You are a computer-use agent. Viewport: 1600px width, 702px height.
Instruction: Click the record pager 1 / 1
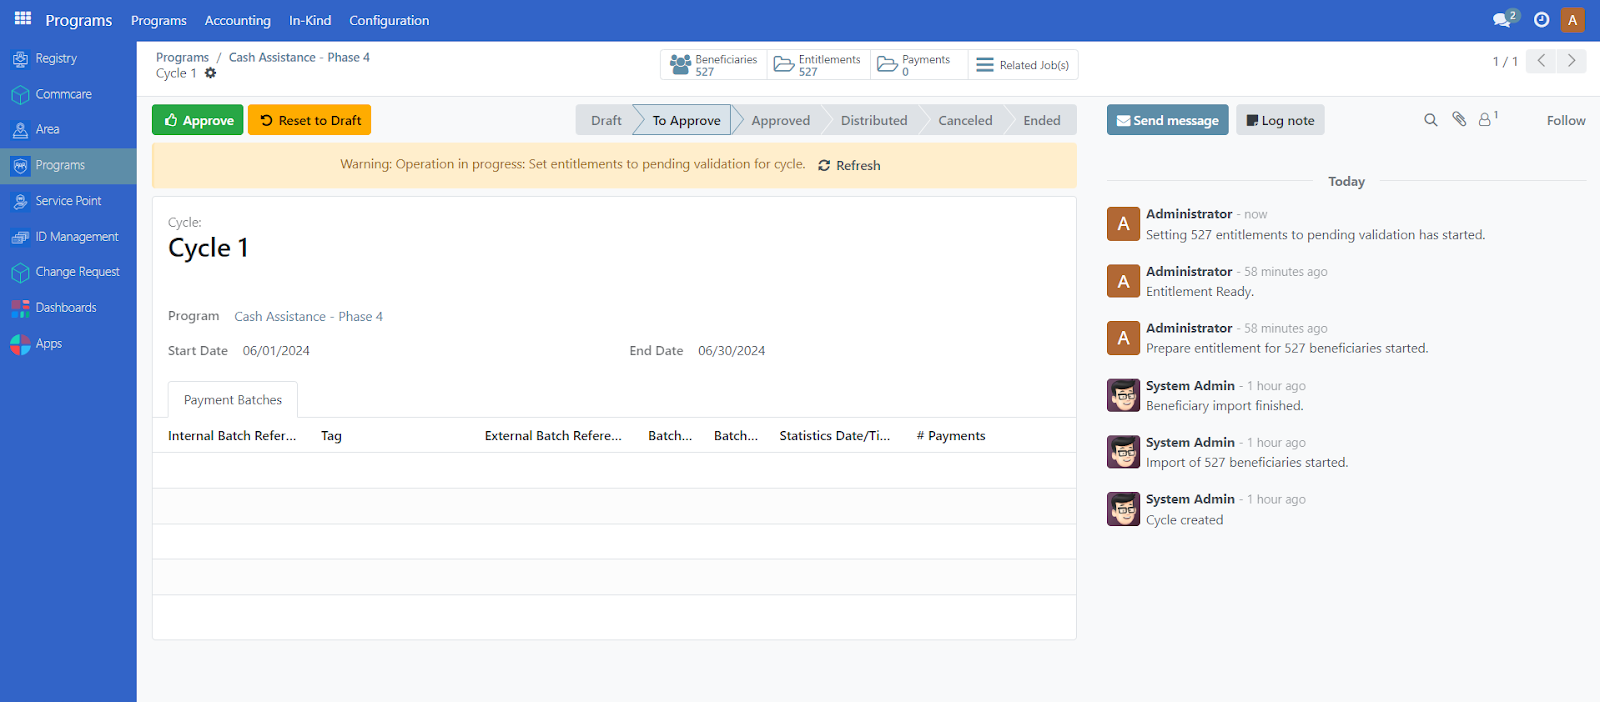[1505, 61]
